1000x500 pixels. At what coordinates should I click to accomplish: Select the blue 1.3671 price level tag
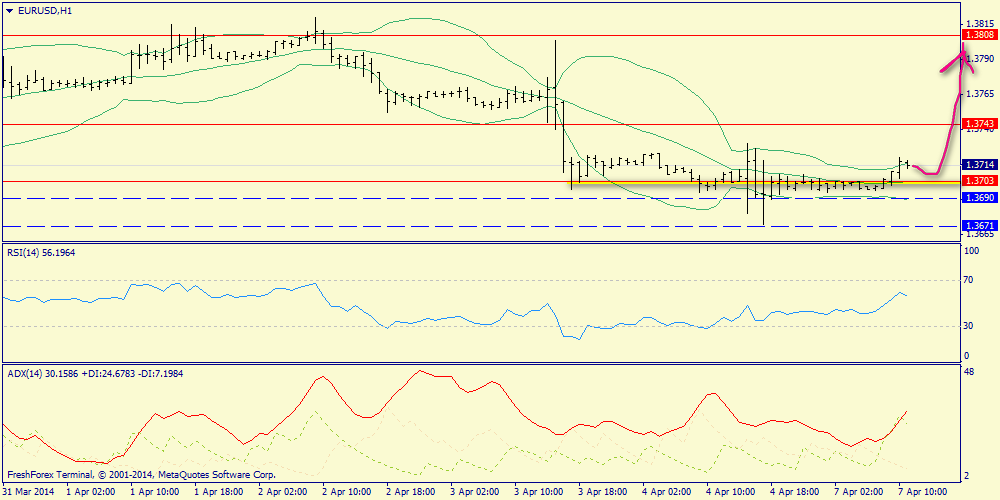pyautogui.click(x=979, y=226)
